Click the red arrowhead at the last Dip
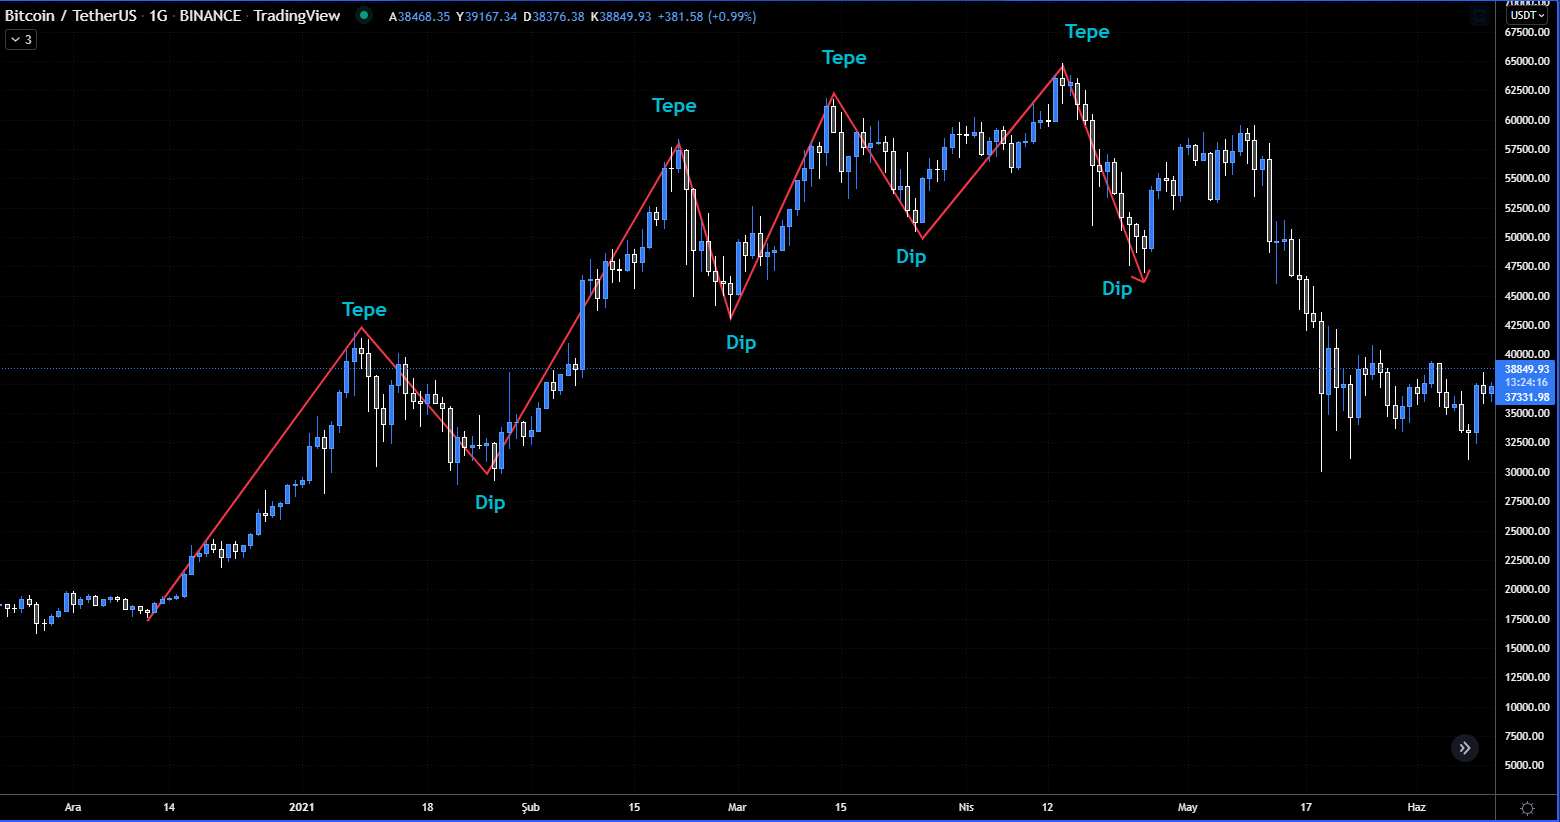The image size is (1560, 822). [x=1142, y=279]
